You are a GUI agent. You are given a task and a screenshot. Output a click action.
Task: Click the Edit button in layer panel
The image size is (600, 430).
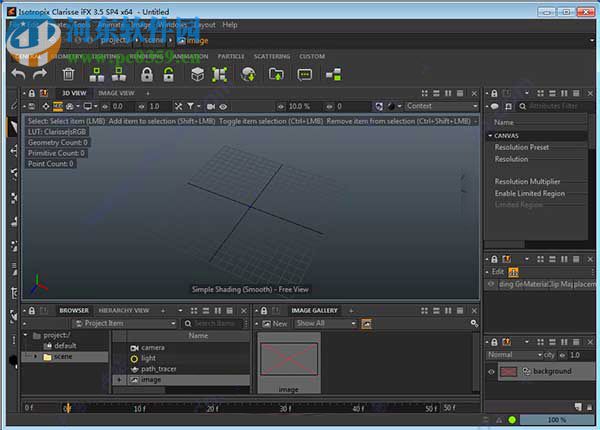[497, 271]
